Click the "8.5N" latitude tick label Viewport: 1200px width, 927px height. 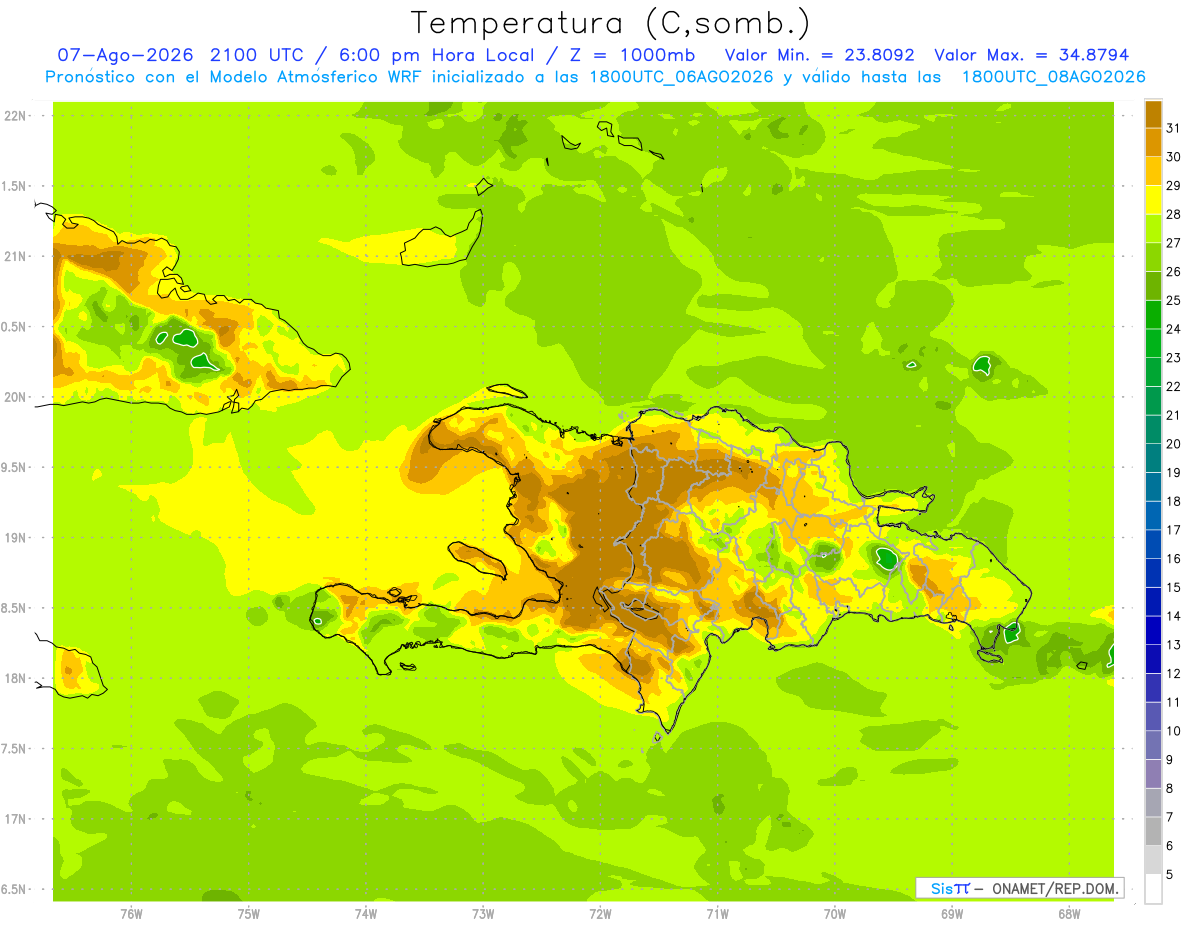[15, 608]
